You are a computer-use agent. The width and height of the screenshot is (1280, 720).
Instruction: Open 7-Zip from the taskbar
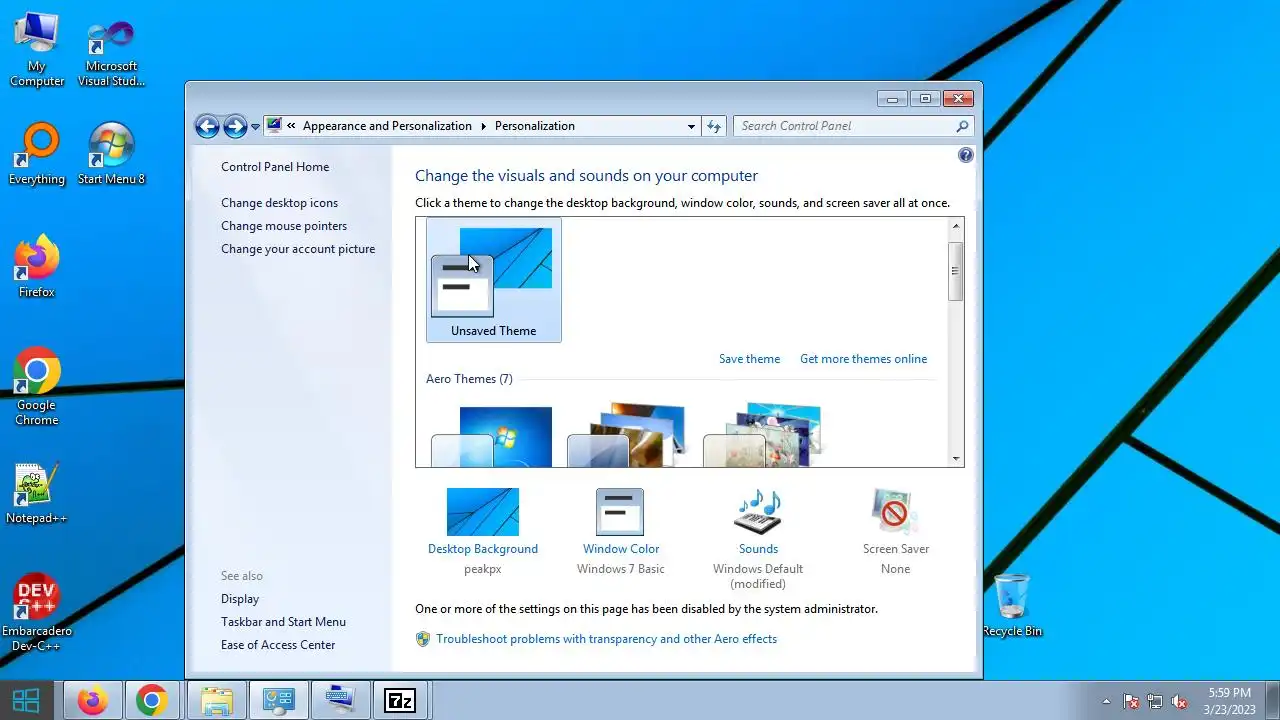point(400,700)
